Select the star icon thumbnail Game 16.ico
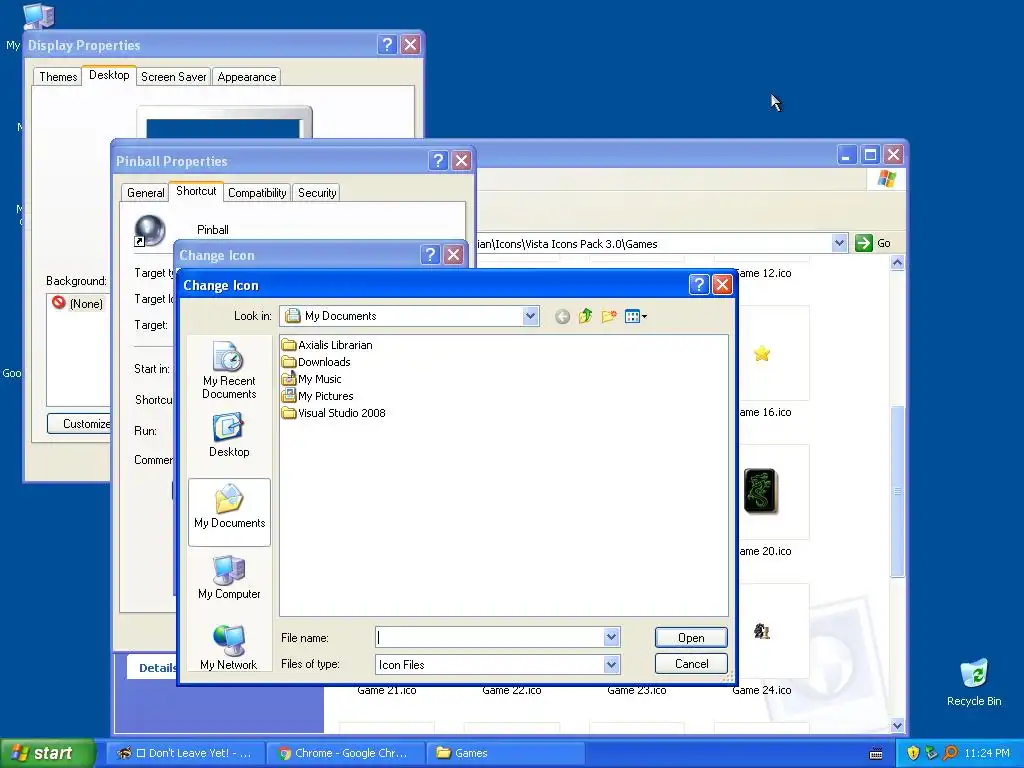This screenshot has height=768, width=1024. [761, 354]
